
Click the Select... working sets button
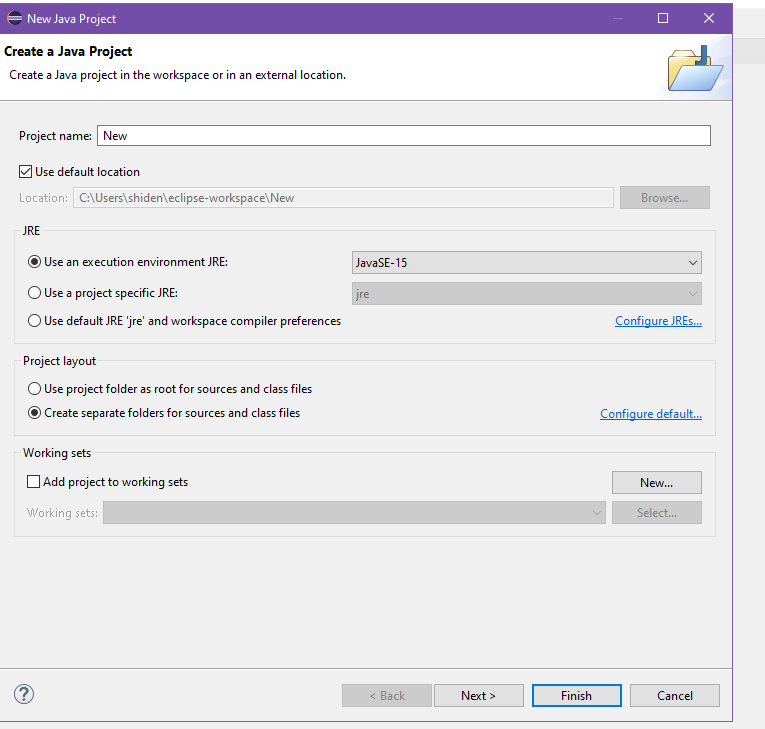657,513
